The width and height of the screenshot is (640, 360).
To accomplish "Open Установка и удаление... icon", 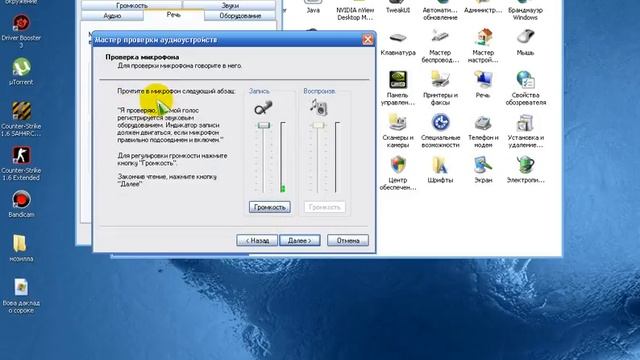I will pos(525,122).
